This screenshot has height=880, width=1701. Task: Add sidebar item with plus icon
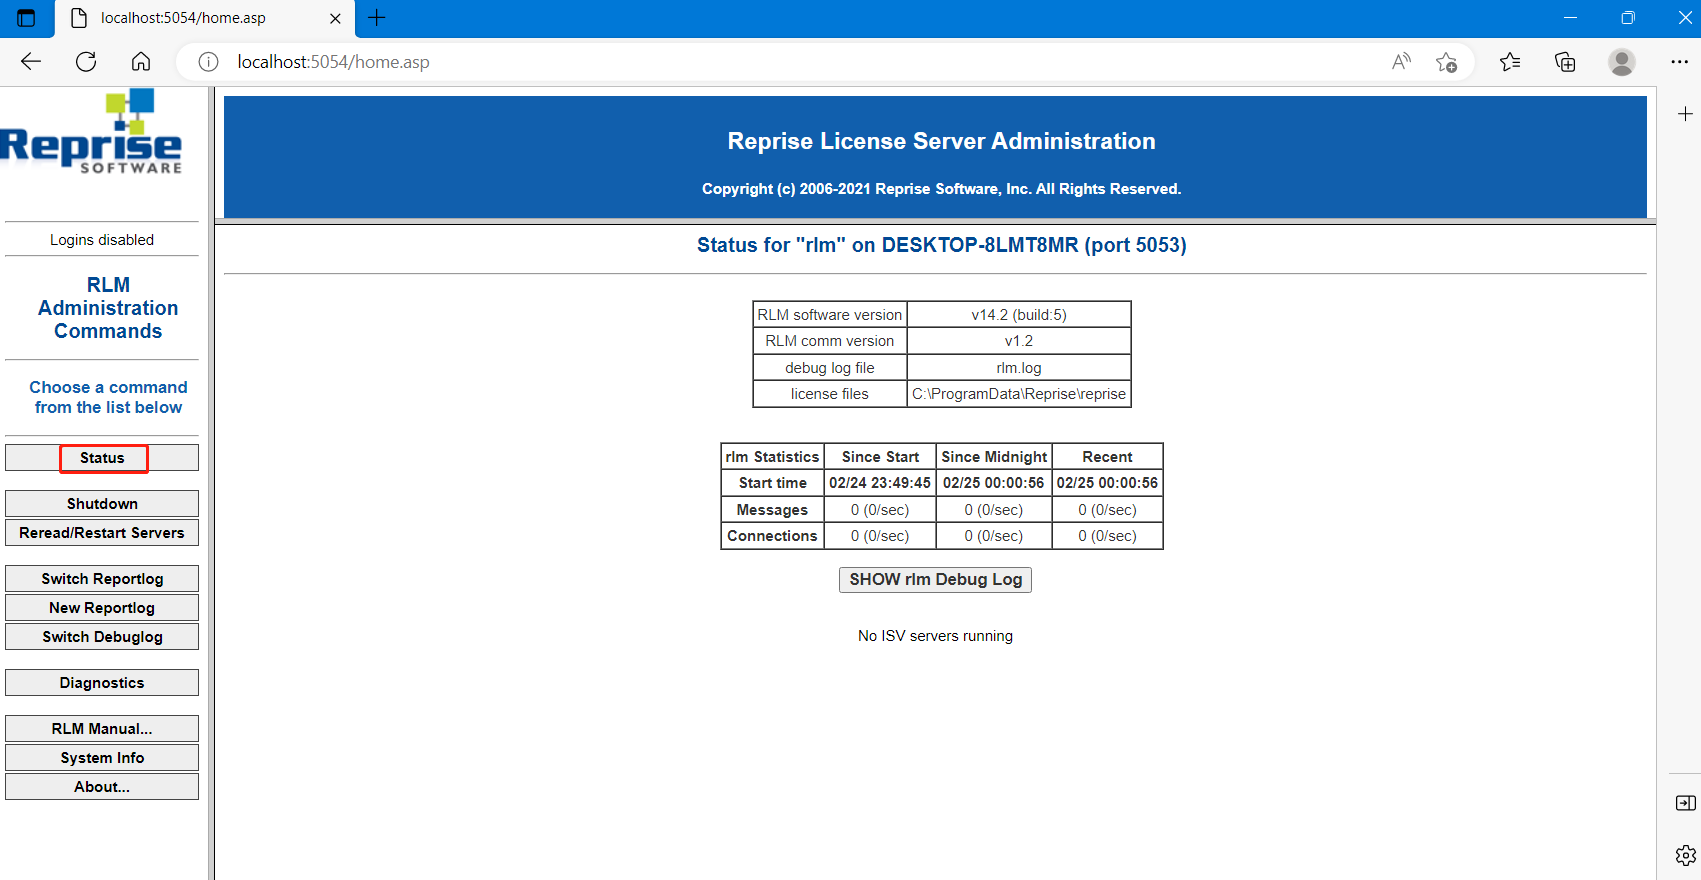[1685, 114]
